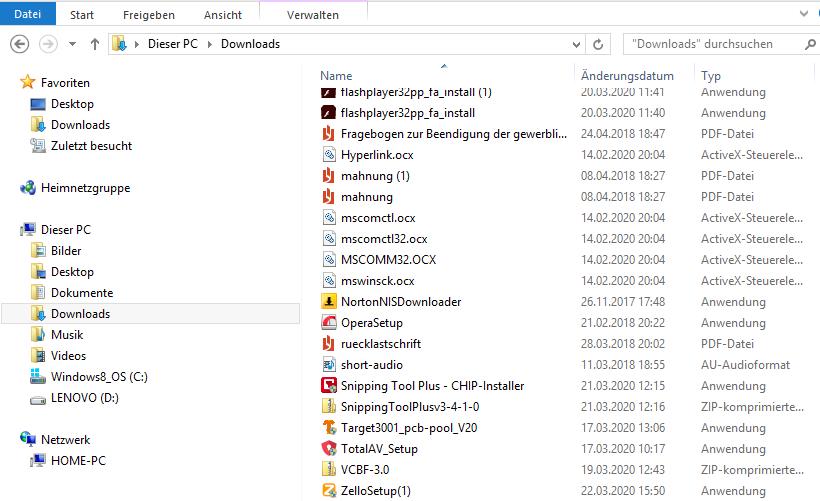
Task: Open Zuletzt besucht in sidebar
Action: [x=91, y=146]
